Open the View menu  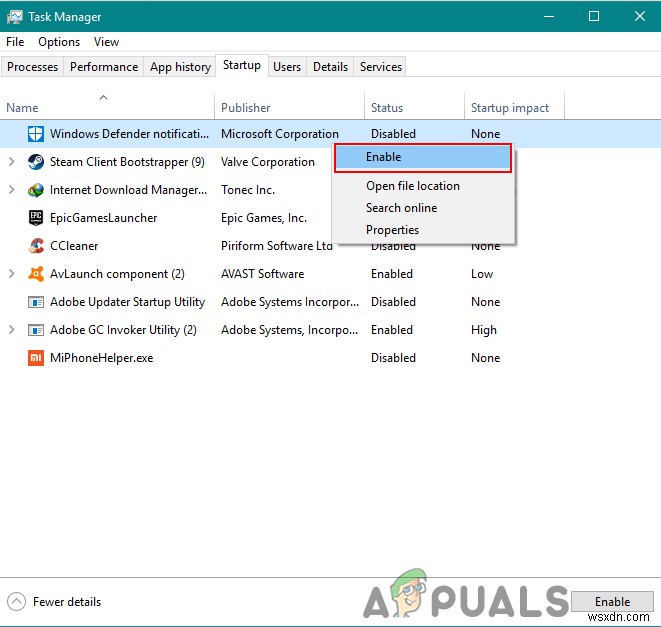point(106,42)
